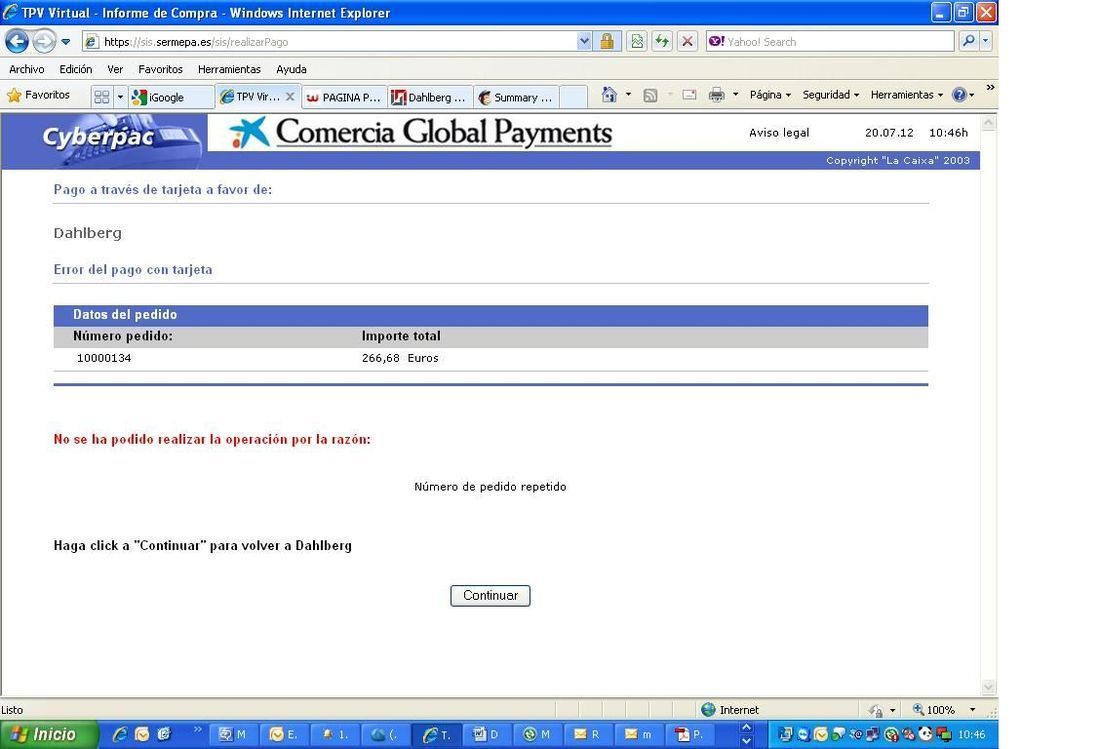
Task: Go to the Home page icon
Action: (x=609, y=95)
